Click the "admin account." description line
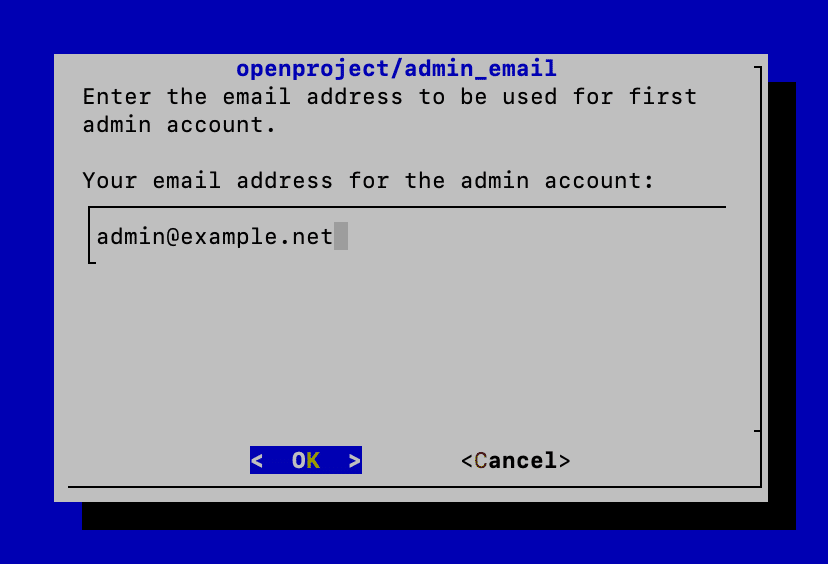828x564 pixels. pos(179,125)
